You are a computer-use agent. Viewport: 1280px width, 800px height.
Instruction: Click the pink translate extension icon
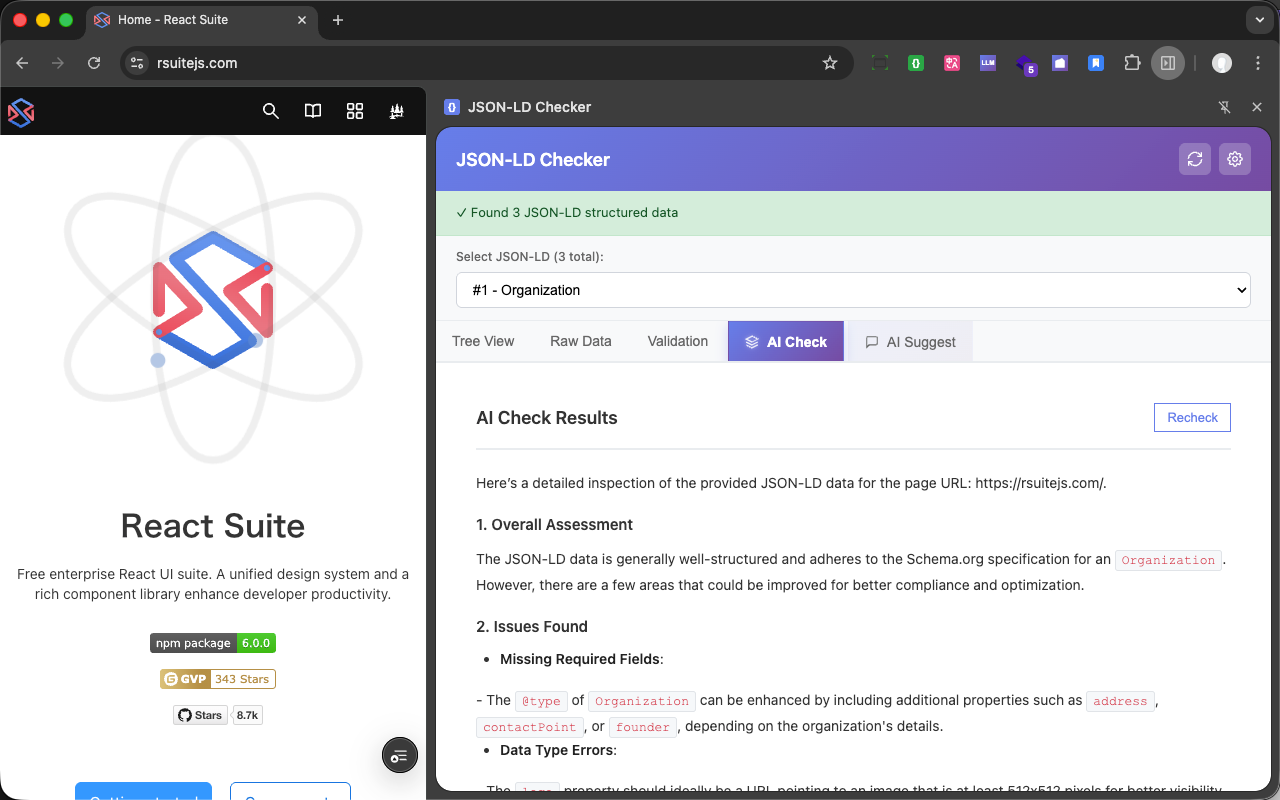pos(952,63)
